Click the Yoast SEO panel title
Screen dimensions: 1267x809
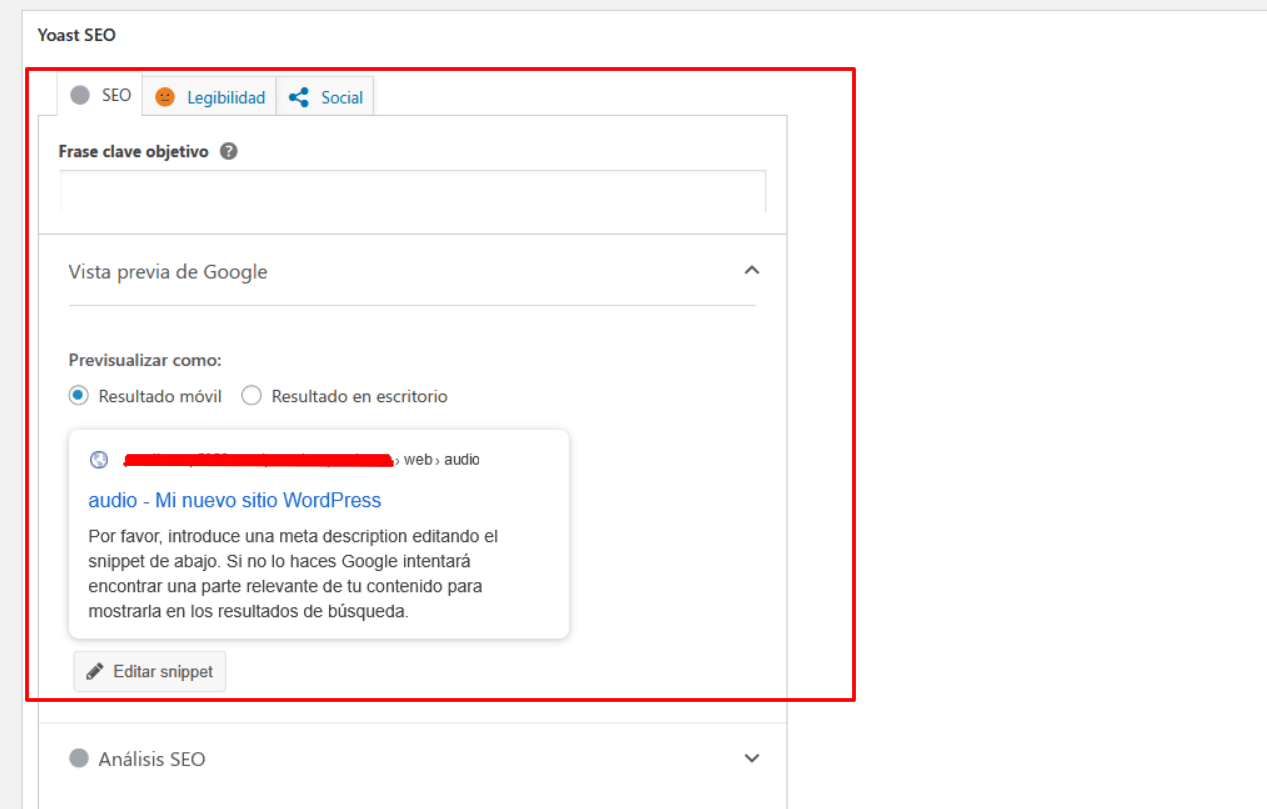click(77, 35)
